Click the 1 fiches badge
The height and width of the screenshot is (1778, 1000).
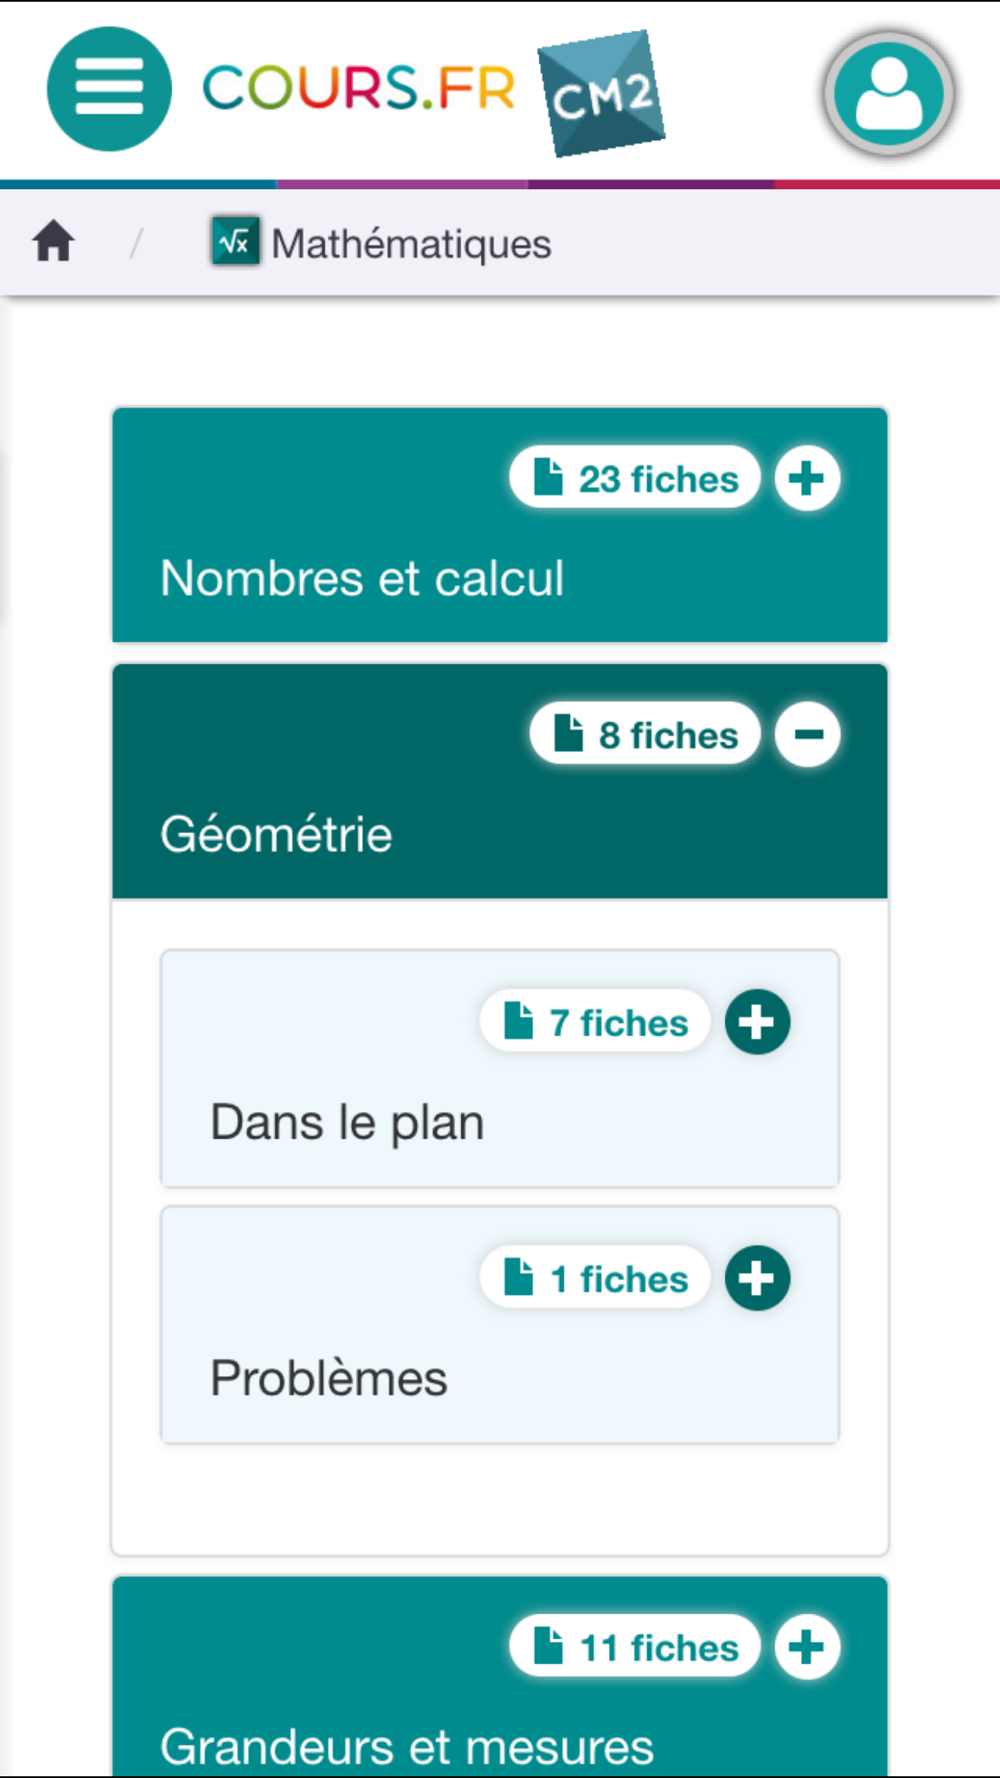(595, 1278)
